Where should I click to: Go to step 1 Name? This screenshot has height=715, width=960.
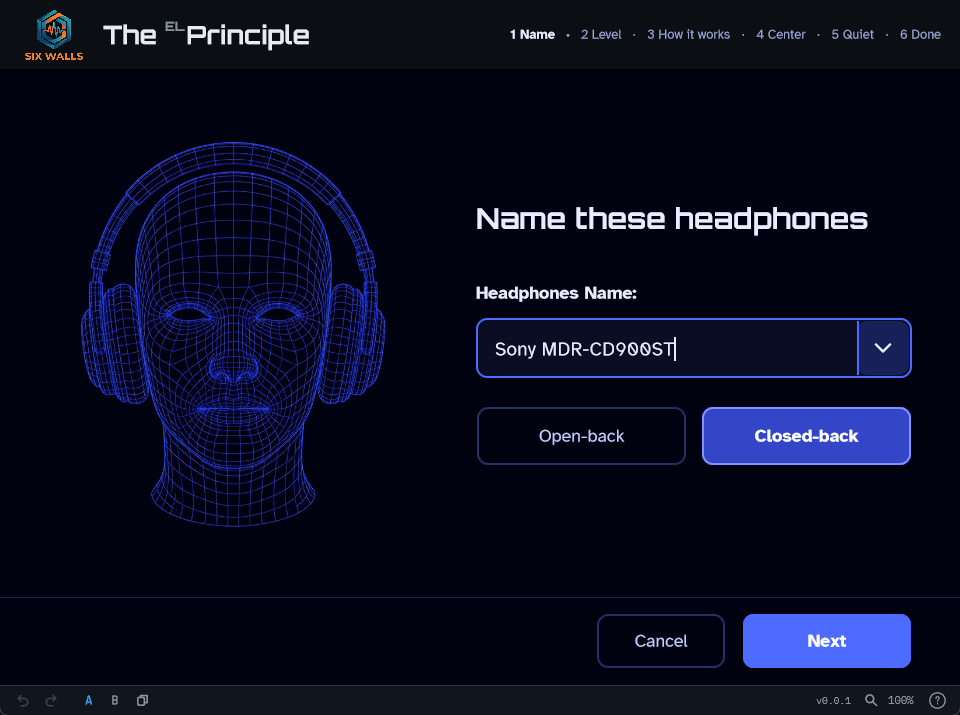click(532, 35)
